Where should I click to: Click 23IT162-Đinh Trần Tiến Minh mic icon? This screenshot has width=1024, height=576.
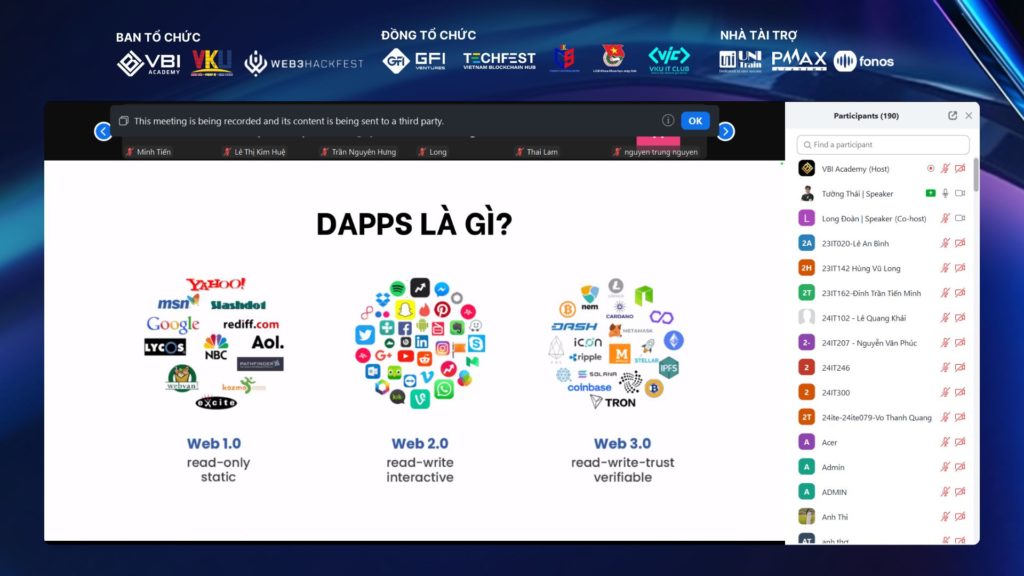[x=945, y=293]
